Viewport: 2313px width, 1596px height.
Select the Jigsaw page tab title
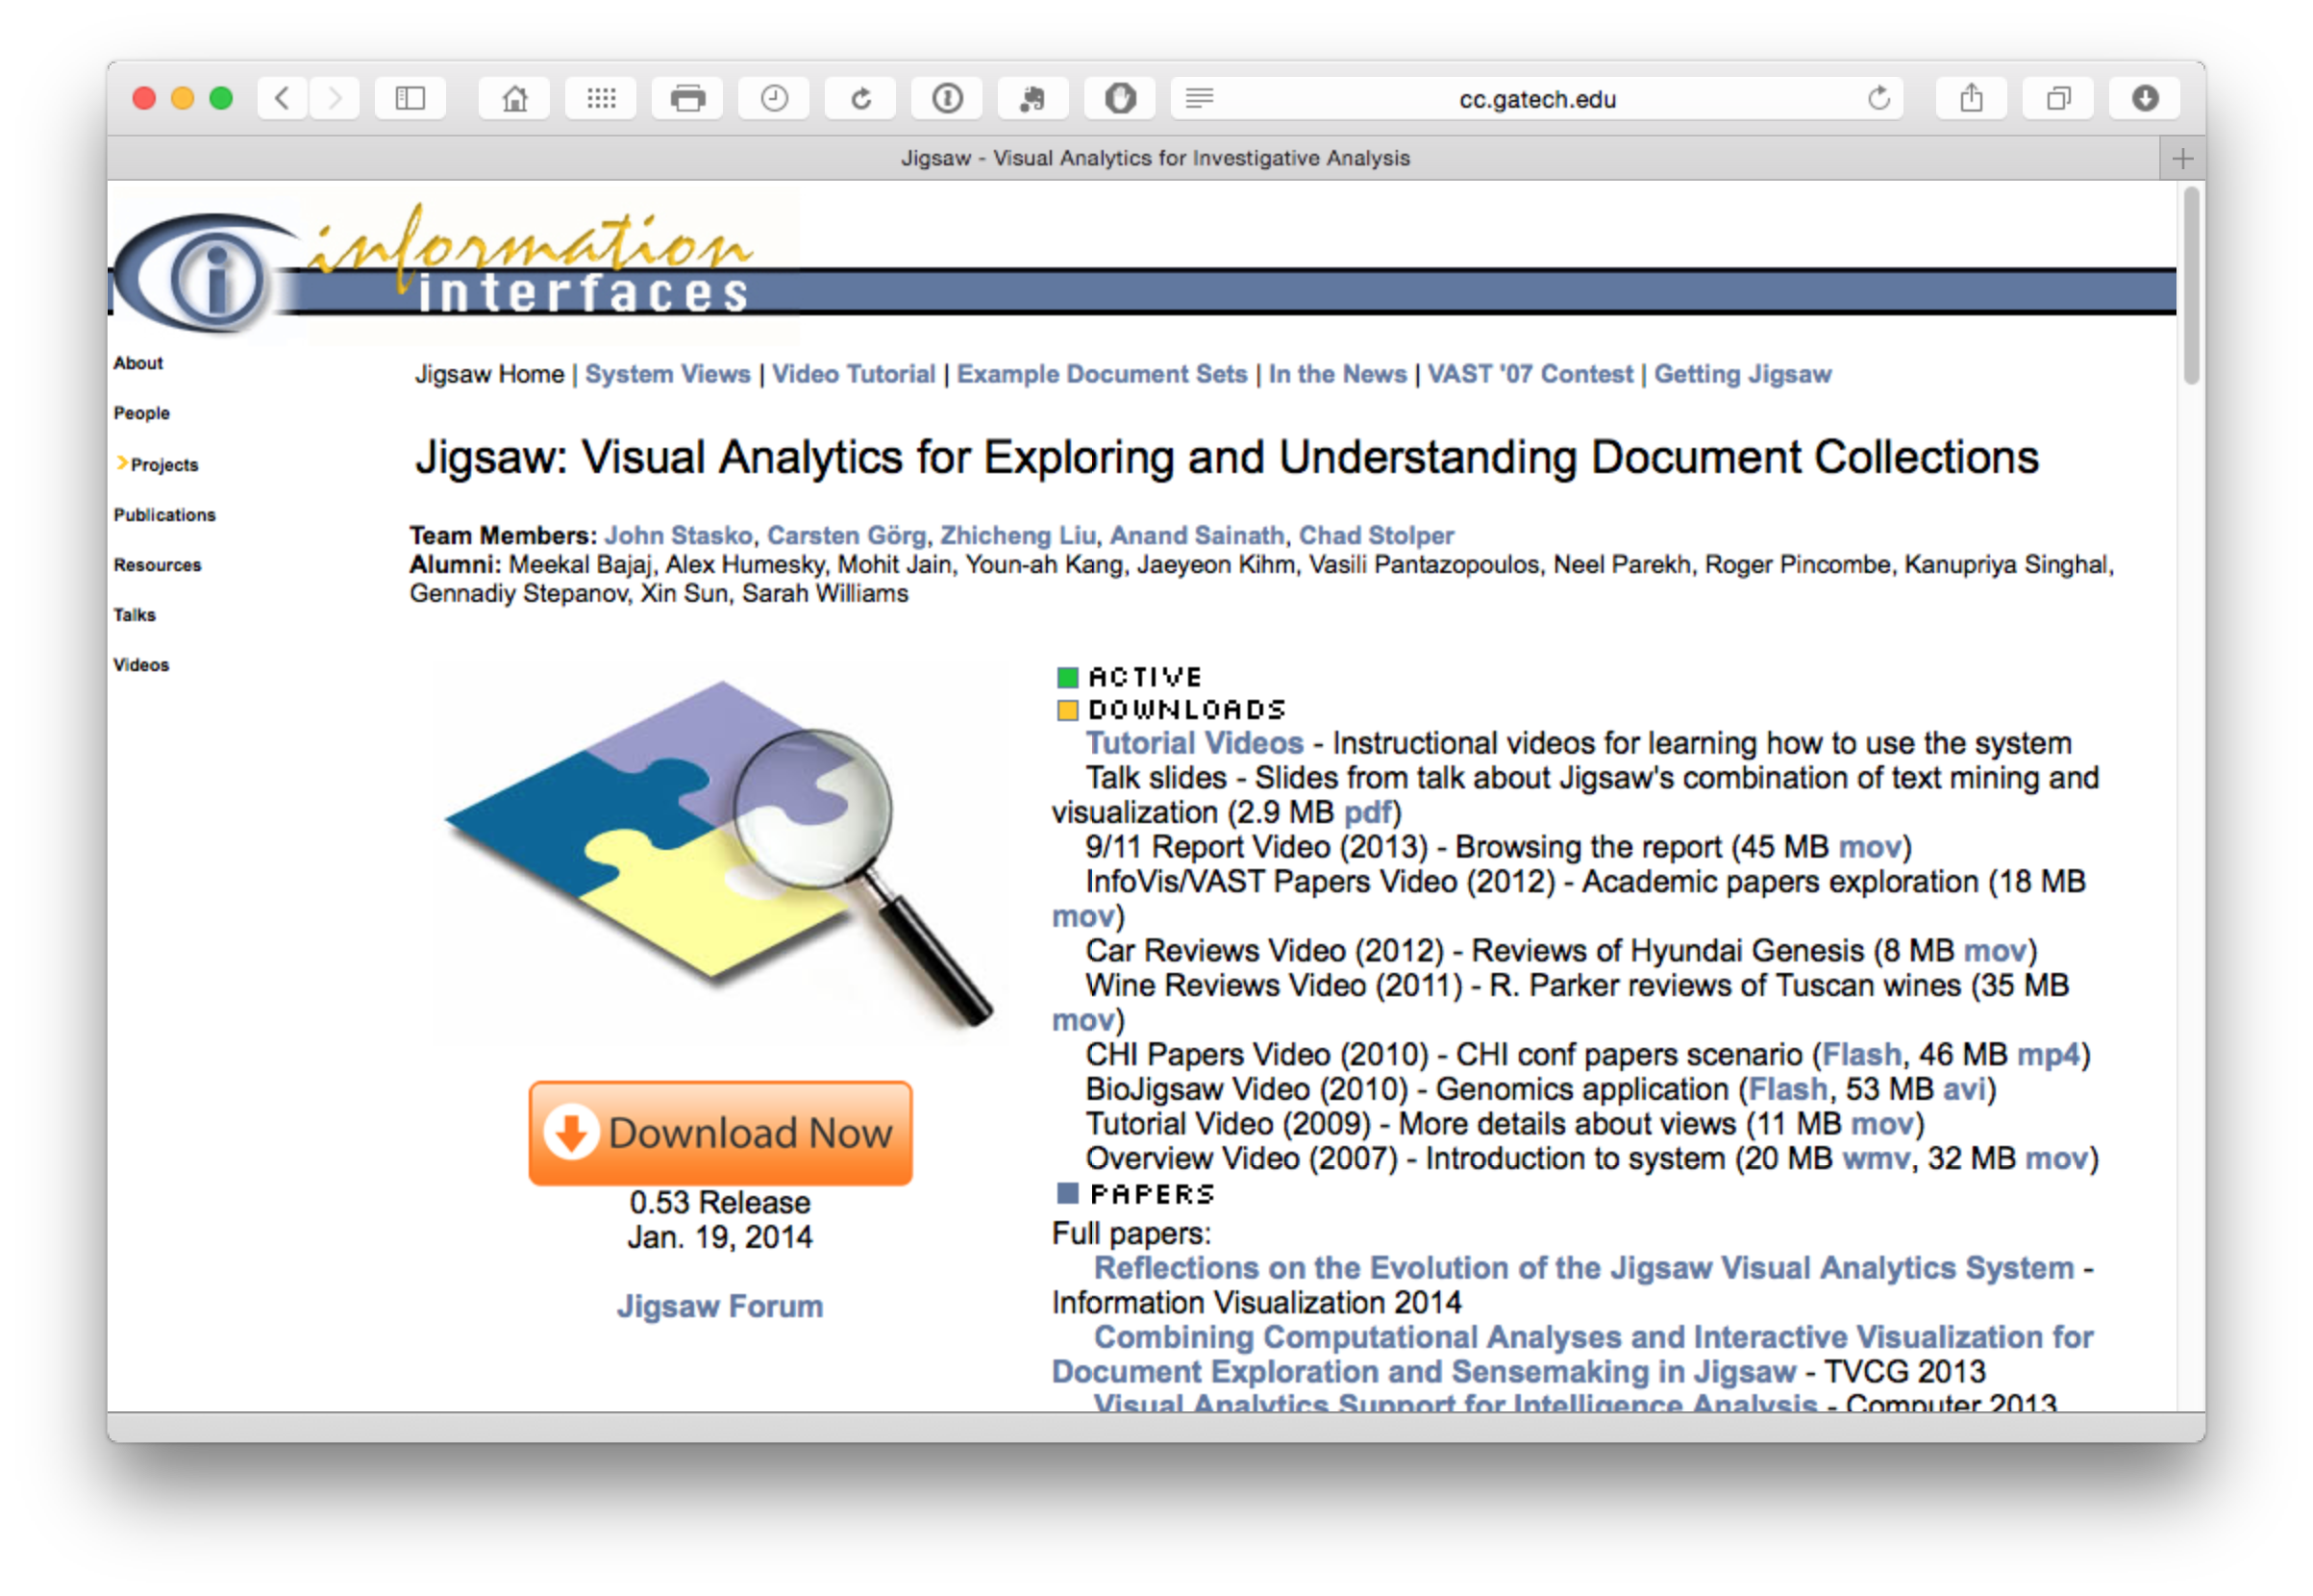click(x=1155, y=158)
